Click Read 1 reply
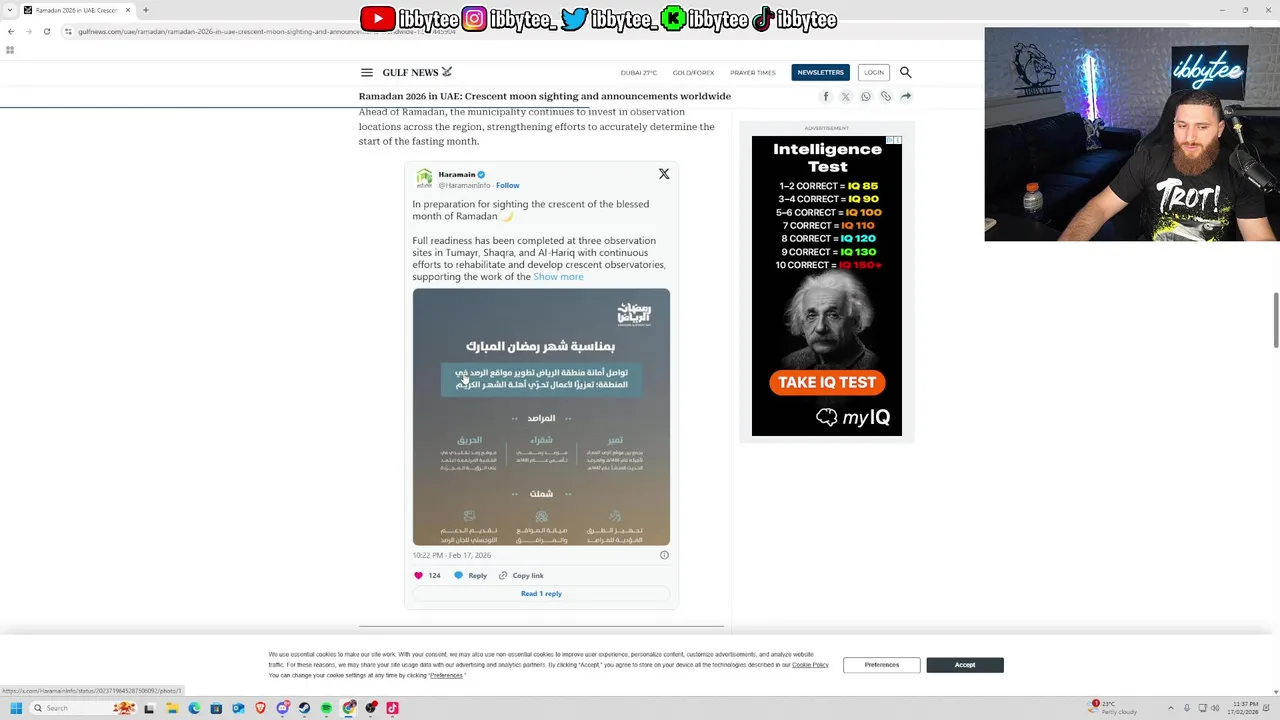1280x720 pixels. click(541, 594)
